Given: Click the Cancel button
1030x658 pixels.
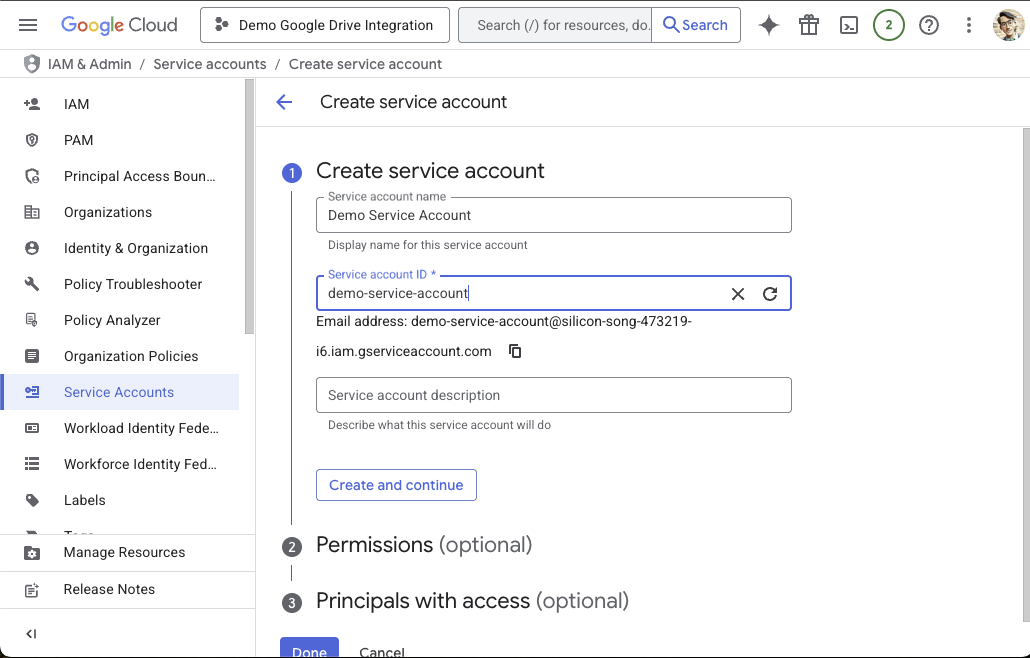Looking at the screenshot, I should [x=382, y=651].
